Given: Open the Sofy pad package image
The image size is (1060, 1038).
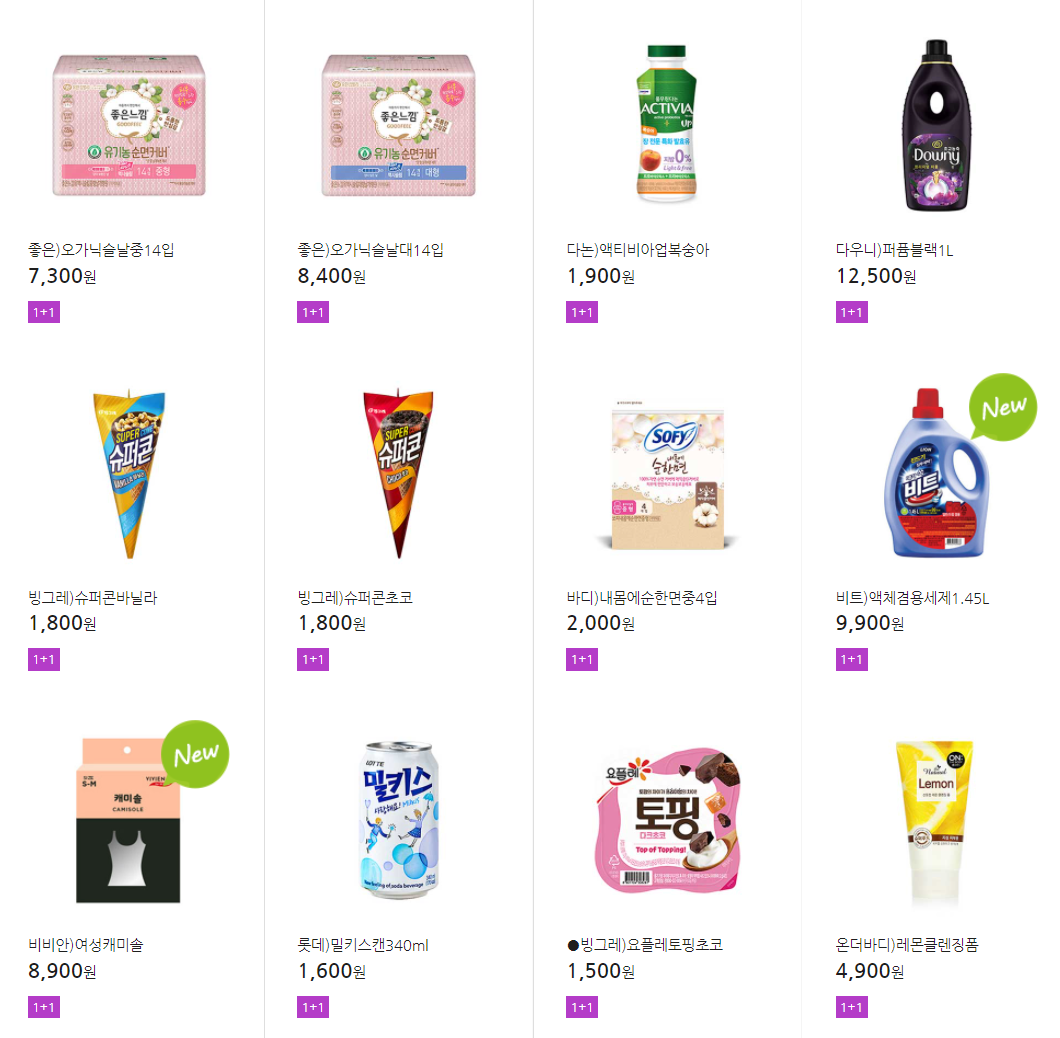Looking at the screenshot, I should [x=667, y=475].
